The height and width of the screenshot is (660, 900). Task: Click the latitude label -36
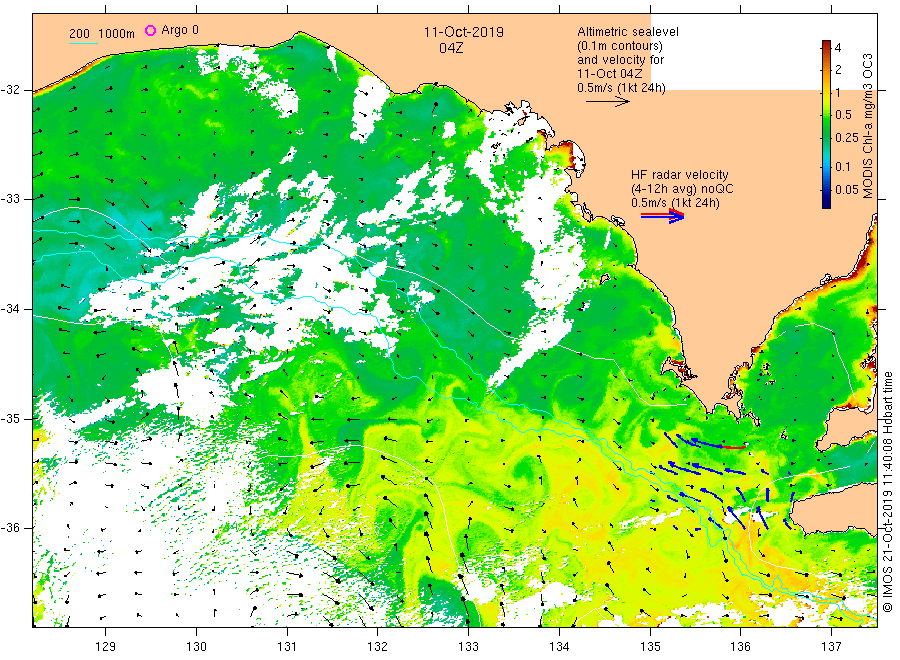[x=10, y=528]
